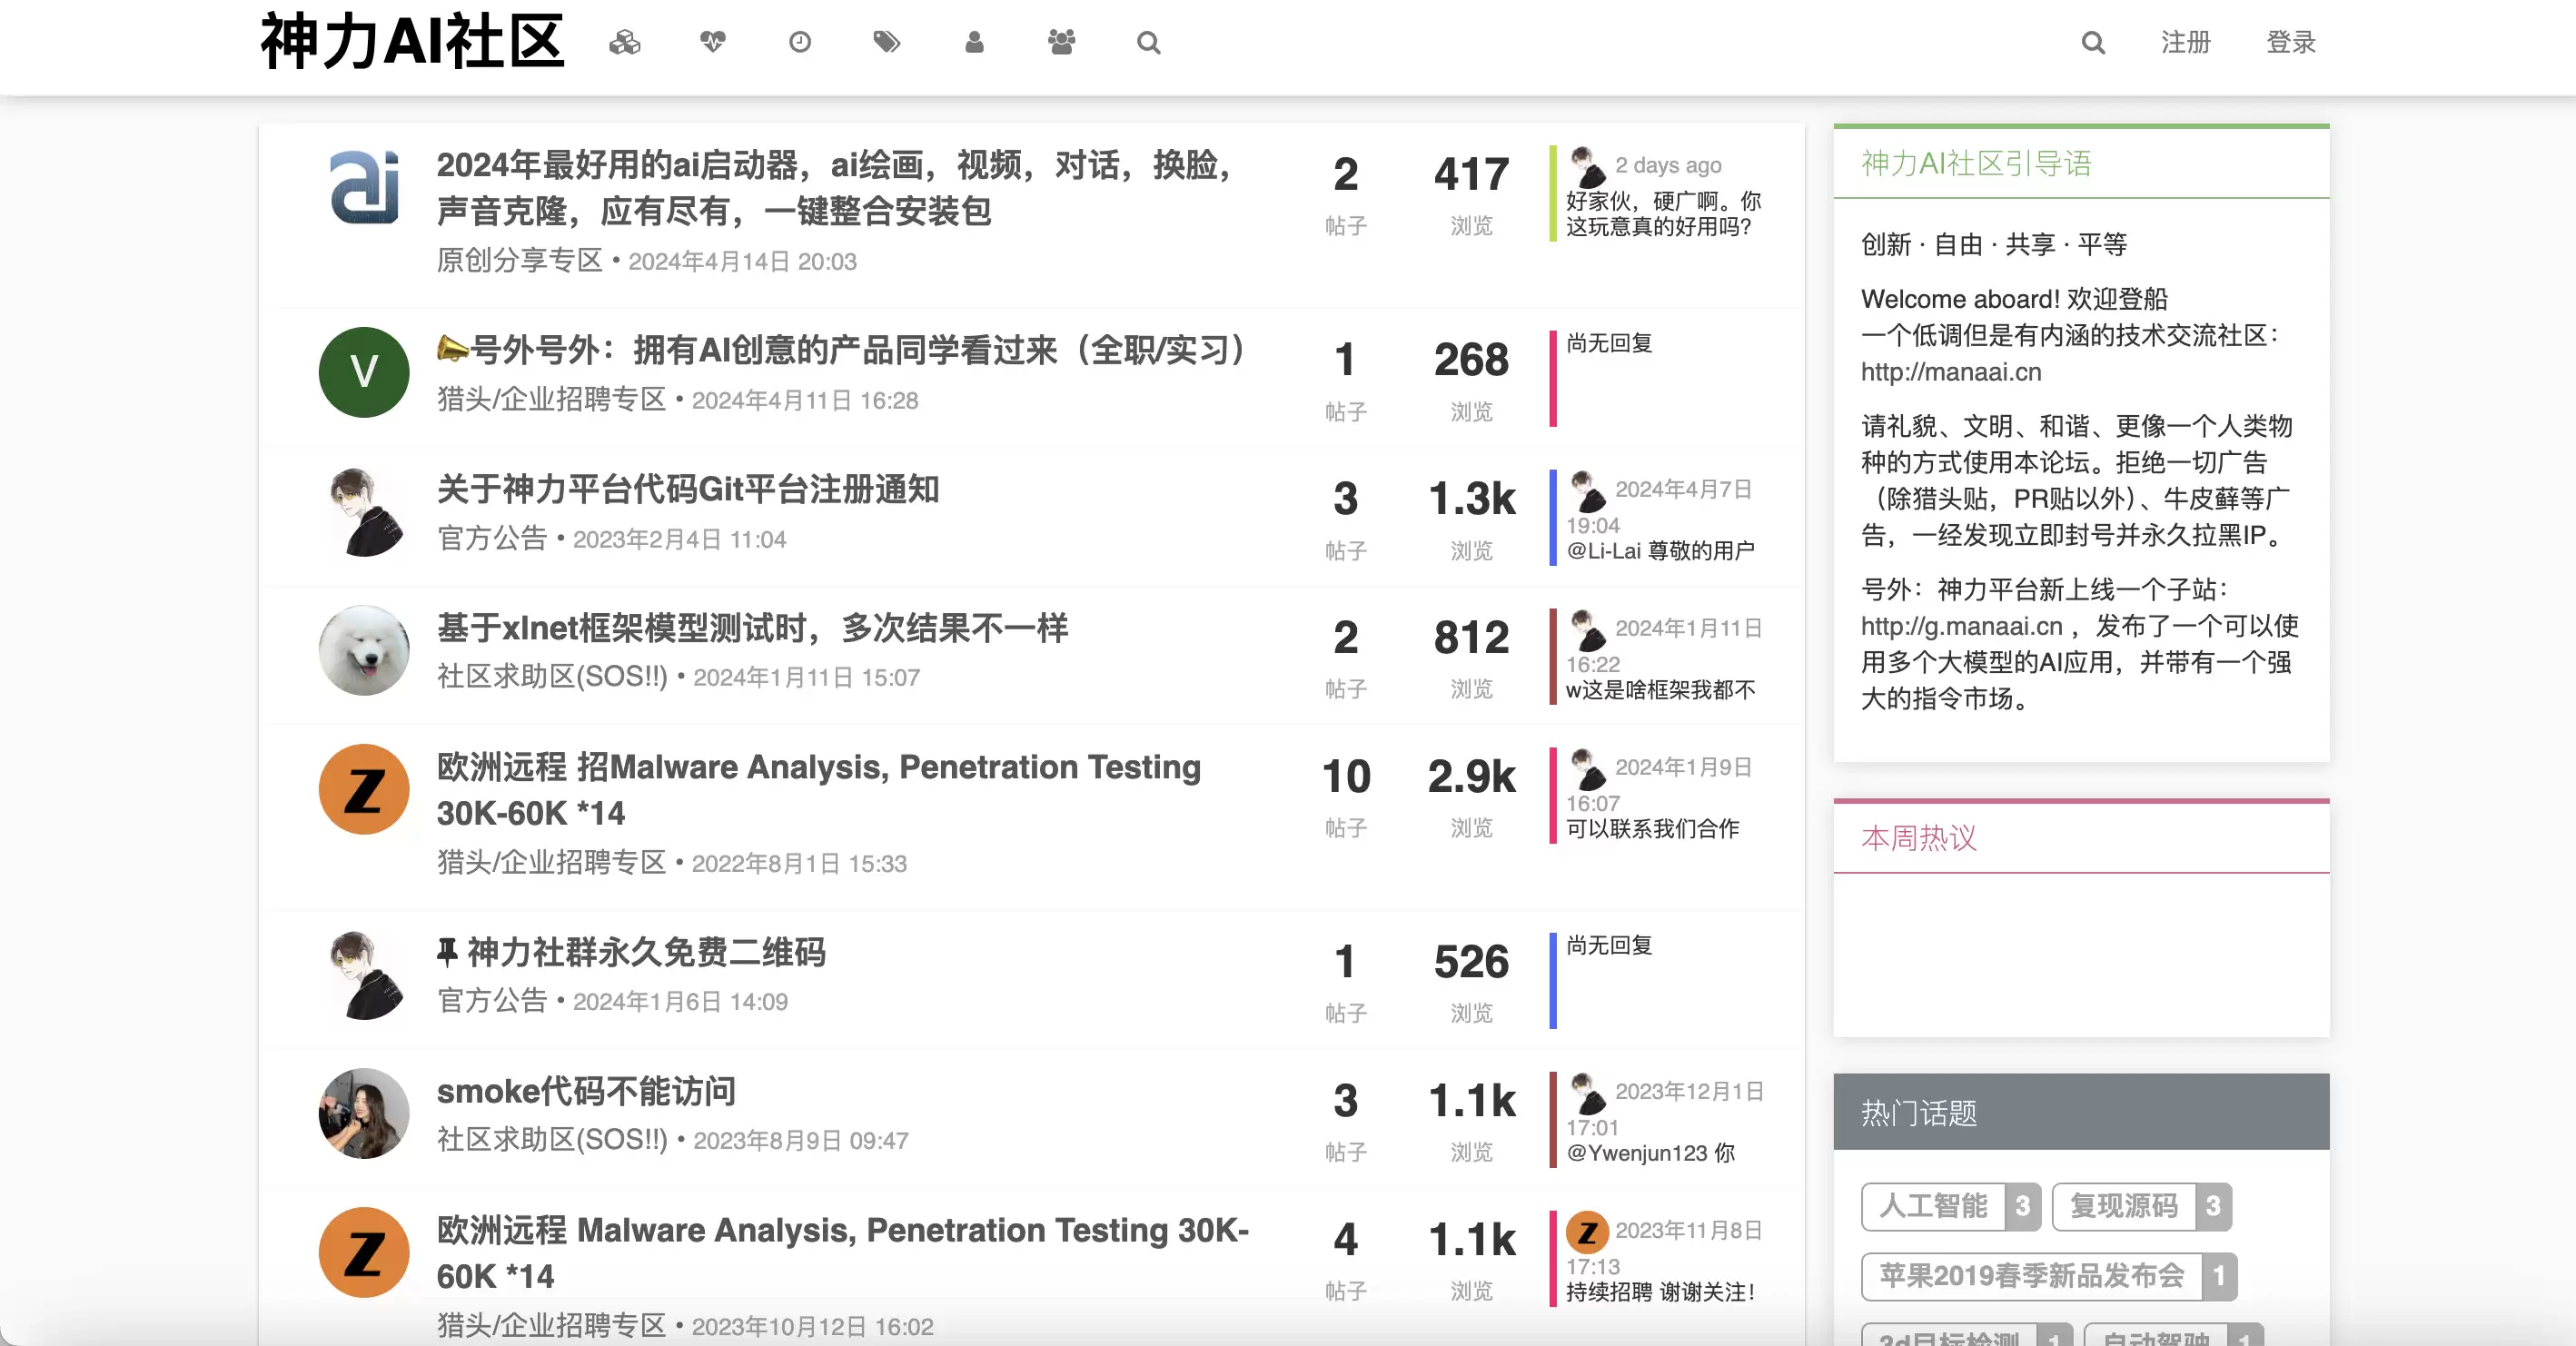This screenshot has width=2576, height=1346.
Task: Open 社区求助区(SOS!!) under xlnet topic
Action: coord(552,677)
